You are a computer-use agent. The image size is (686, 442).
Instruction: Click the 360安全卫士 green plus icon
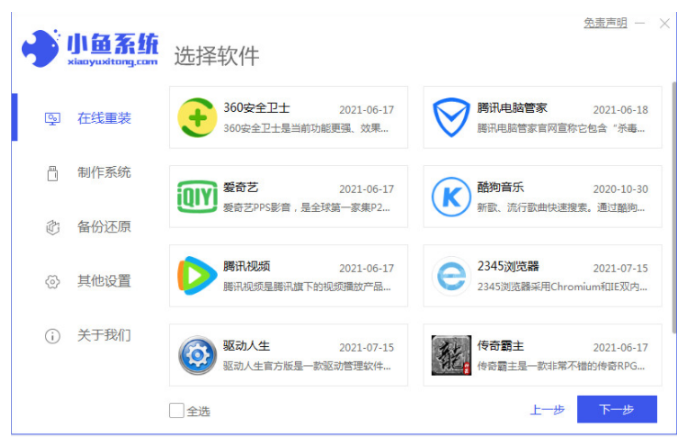(197, 118)
